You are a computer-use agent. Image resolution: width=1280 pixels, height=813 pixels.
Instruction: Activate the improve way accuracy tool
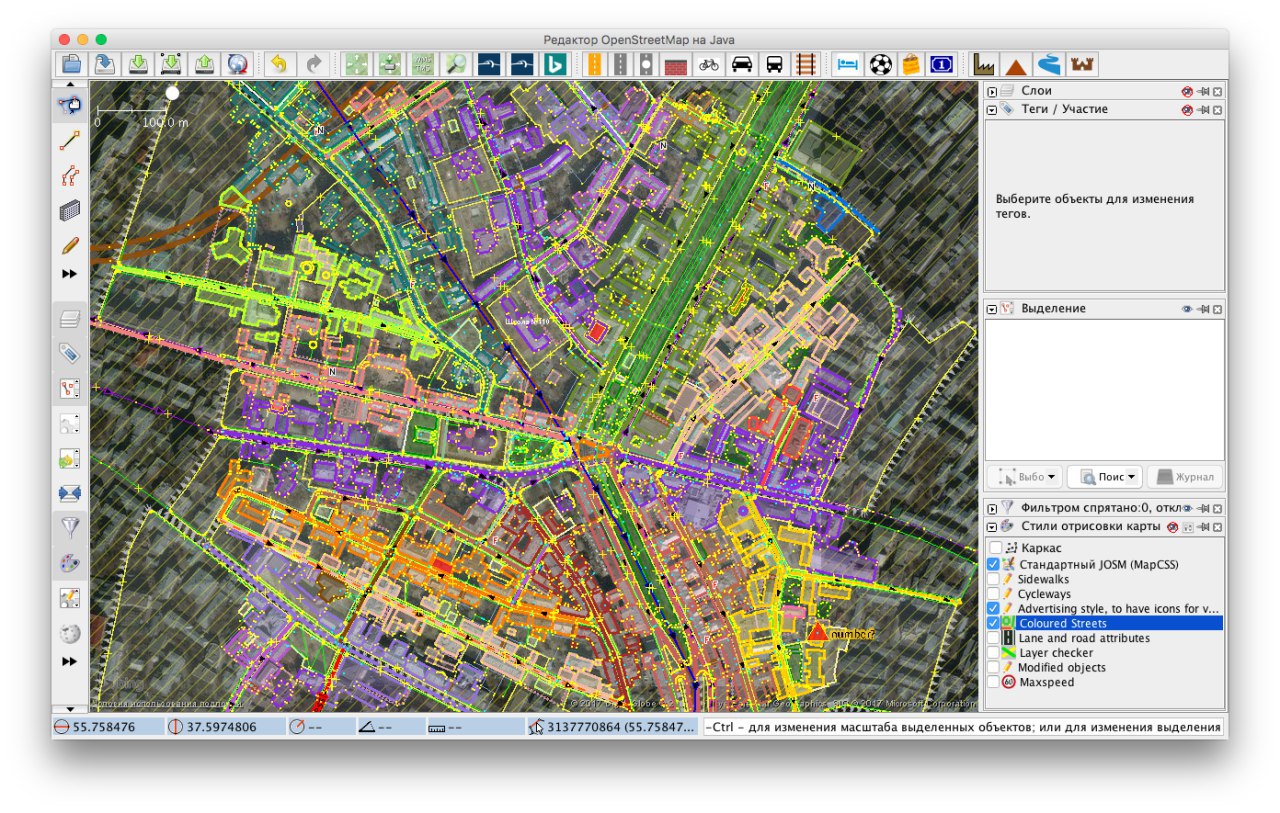tap(70, 176)
